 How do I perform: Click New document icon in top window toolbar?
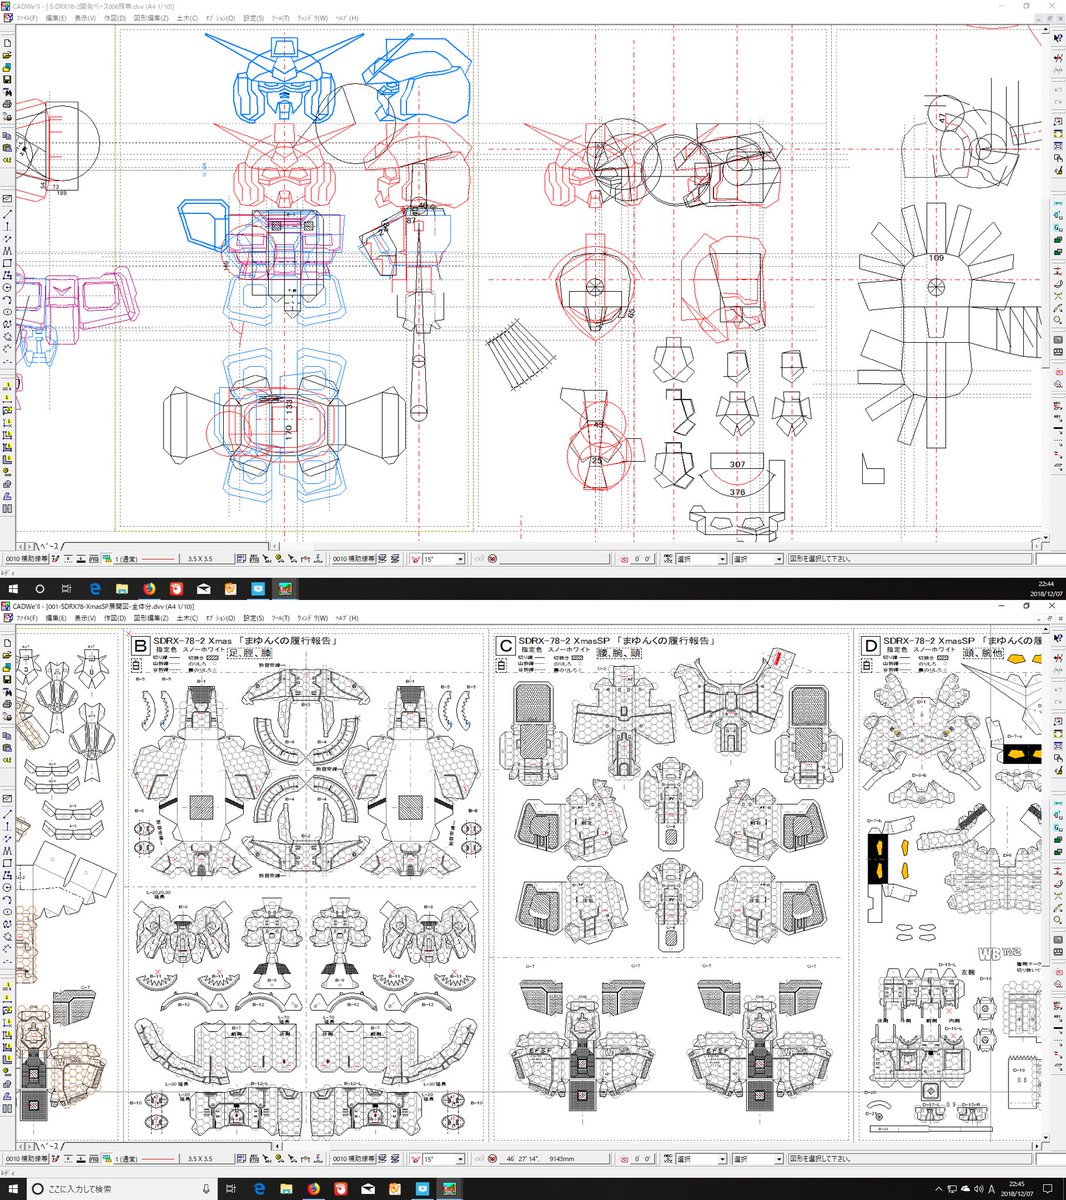click(x=7, y=44)
